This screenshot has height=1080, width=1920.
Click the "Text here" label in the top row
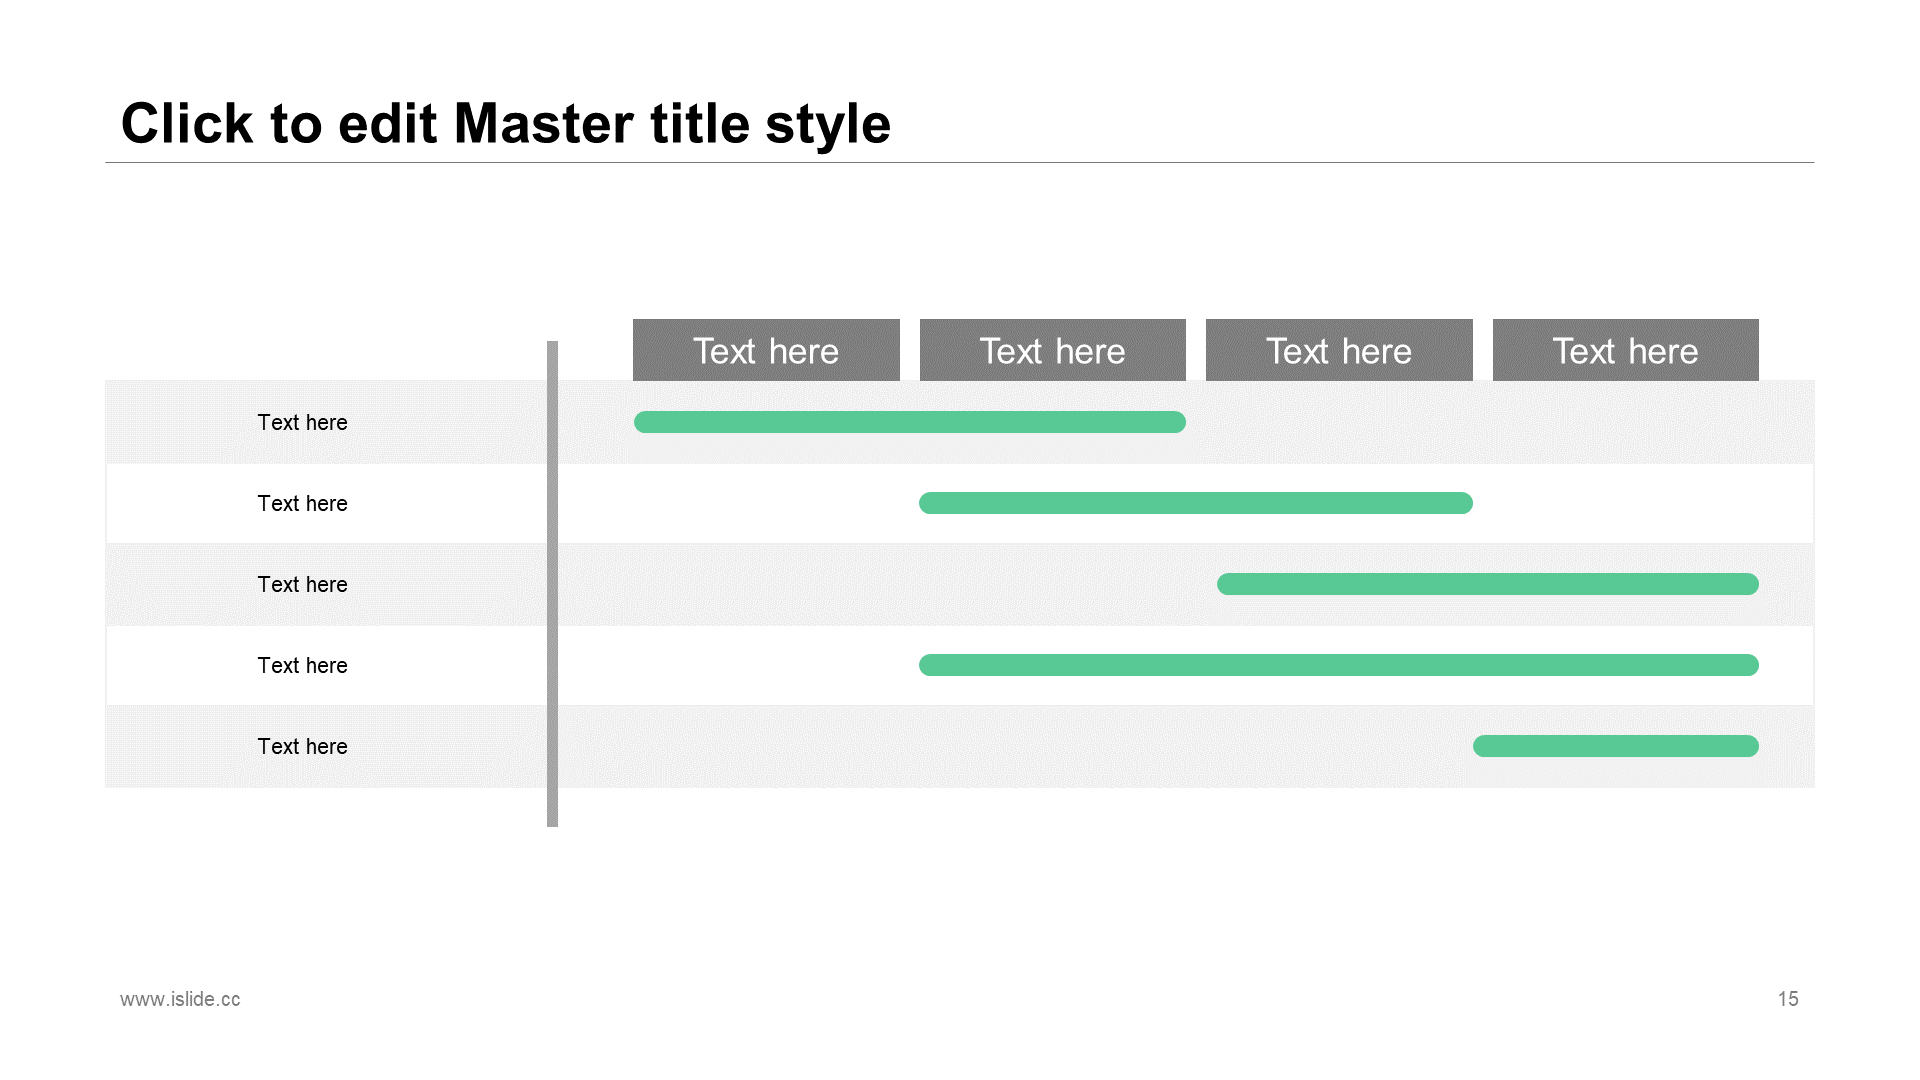(302, 422)
